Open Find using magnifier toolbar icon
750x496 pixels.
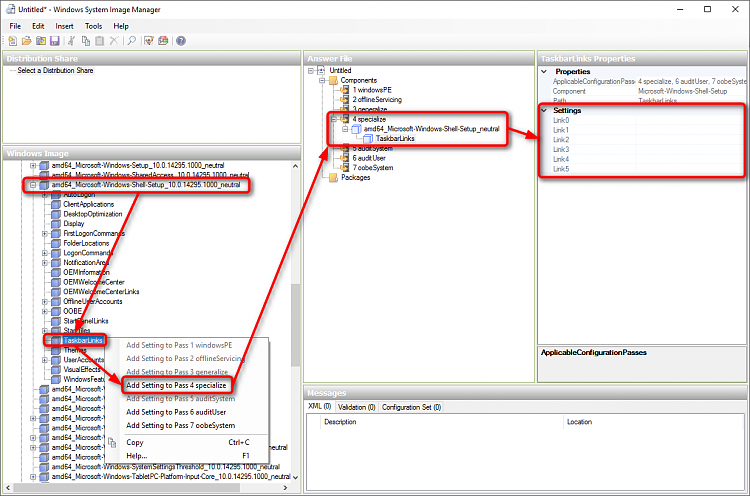point(132,41)
